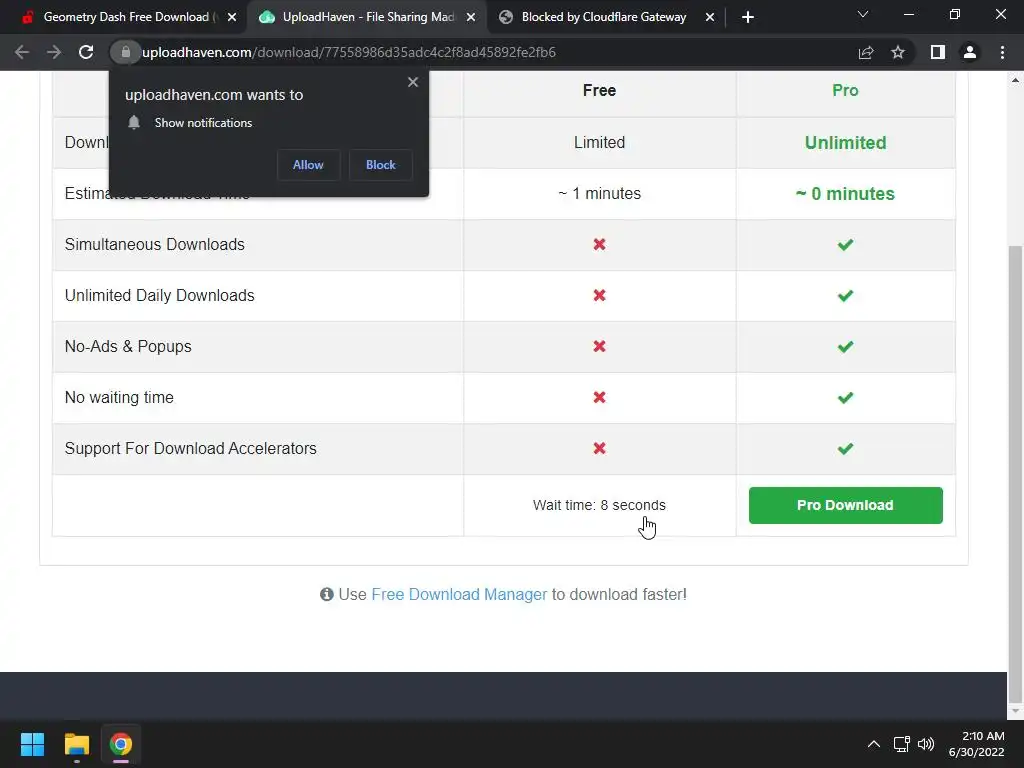Allow notifications from uploadhaven.com
Screen dimensions: 1024x768
pos(308,165)
